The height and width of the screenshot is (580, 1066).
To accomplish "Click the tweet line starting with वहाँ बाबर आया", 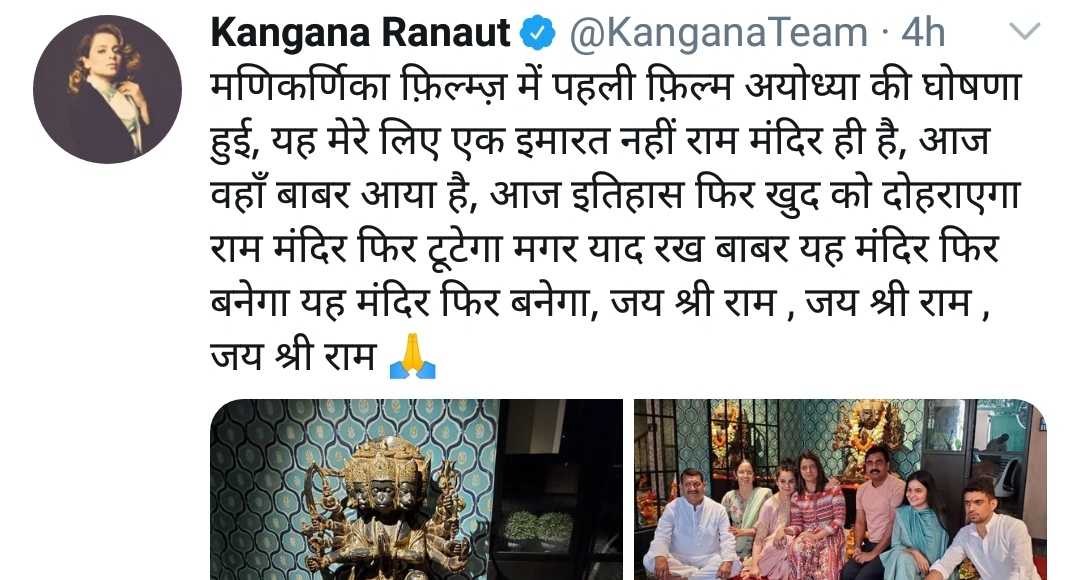I will point(615,196).
